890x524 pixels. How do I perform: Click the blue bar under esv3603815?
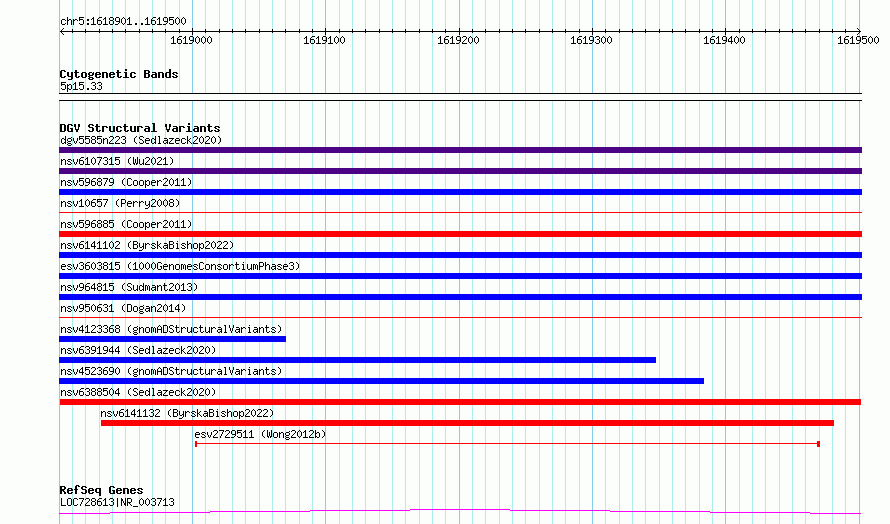click(460, 276)
